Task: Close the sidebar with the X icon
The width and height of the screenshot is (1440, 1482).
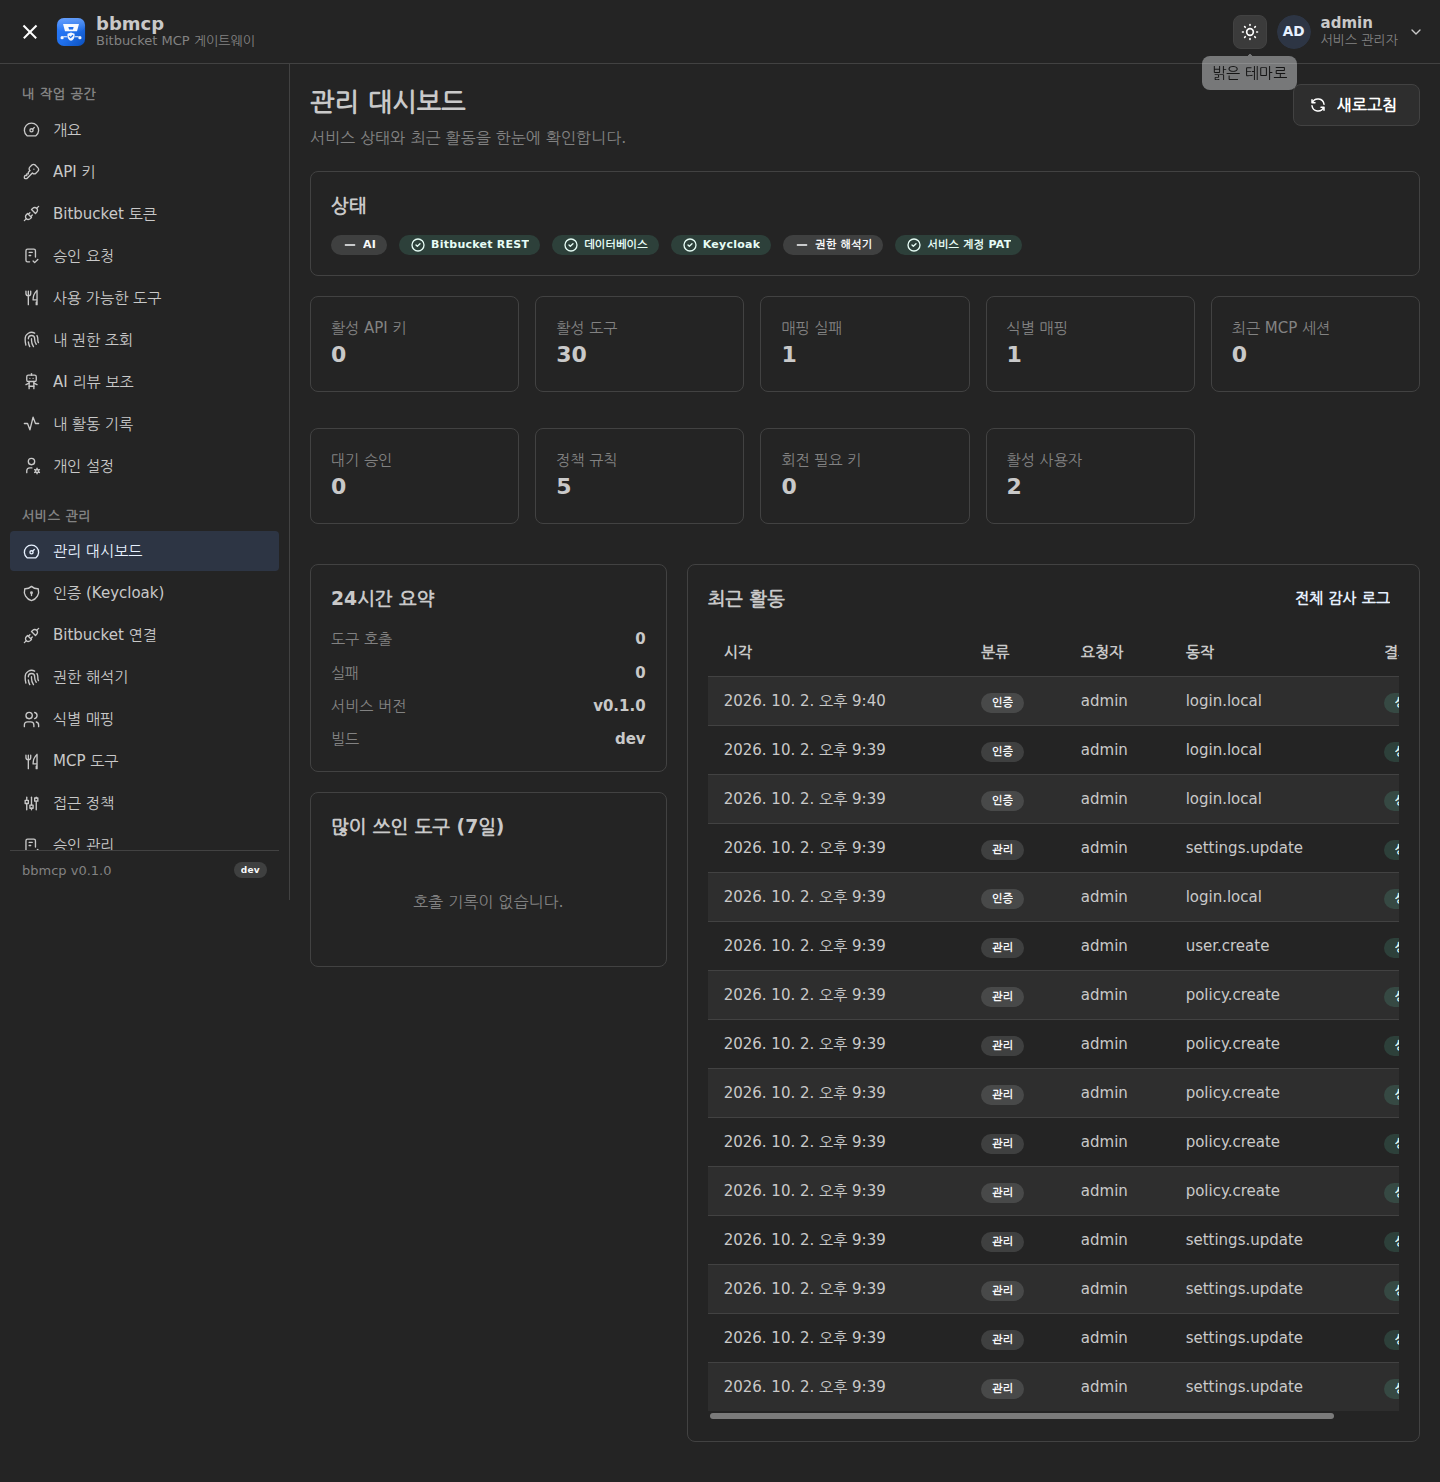Action: [x=30, y=32]
